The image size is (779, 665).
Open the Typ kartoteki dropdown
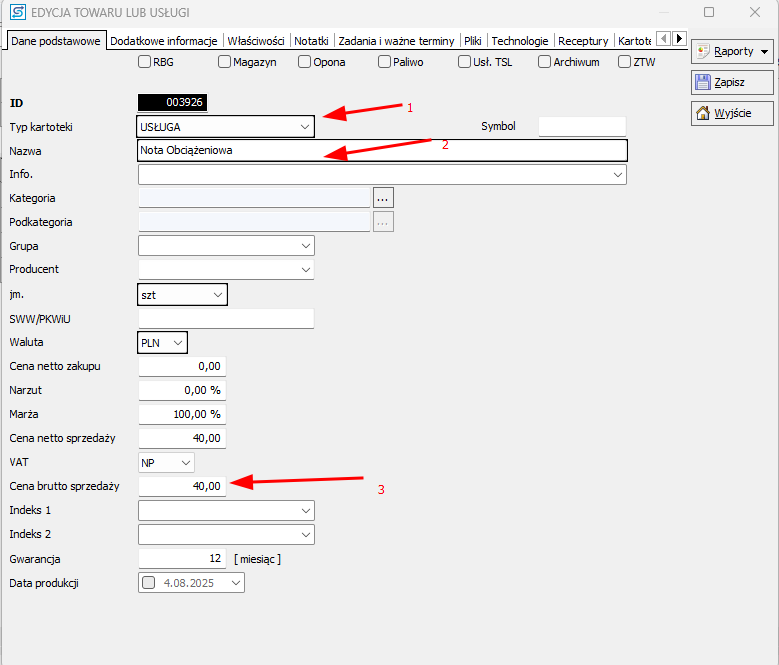(x=304, y=127)
